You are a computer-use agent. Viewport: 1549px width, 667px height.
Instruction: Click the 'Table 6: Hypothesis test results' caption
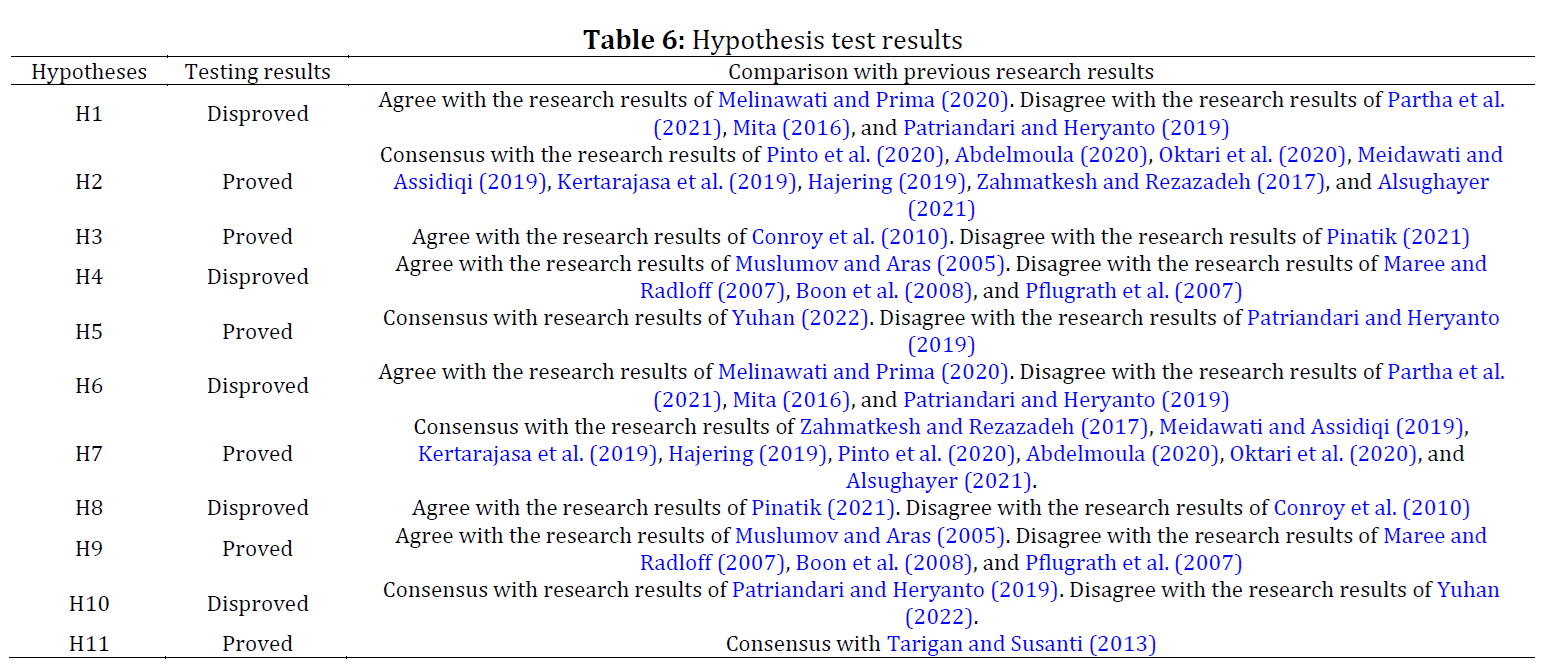coord(773,40)
